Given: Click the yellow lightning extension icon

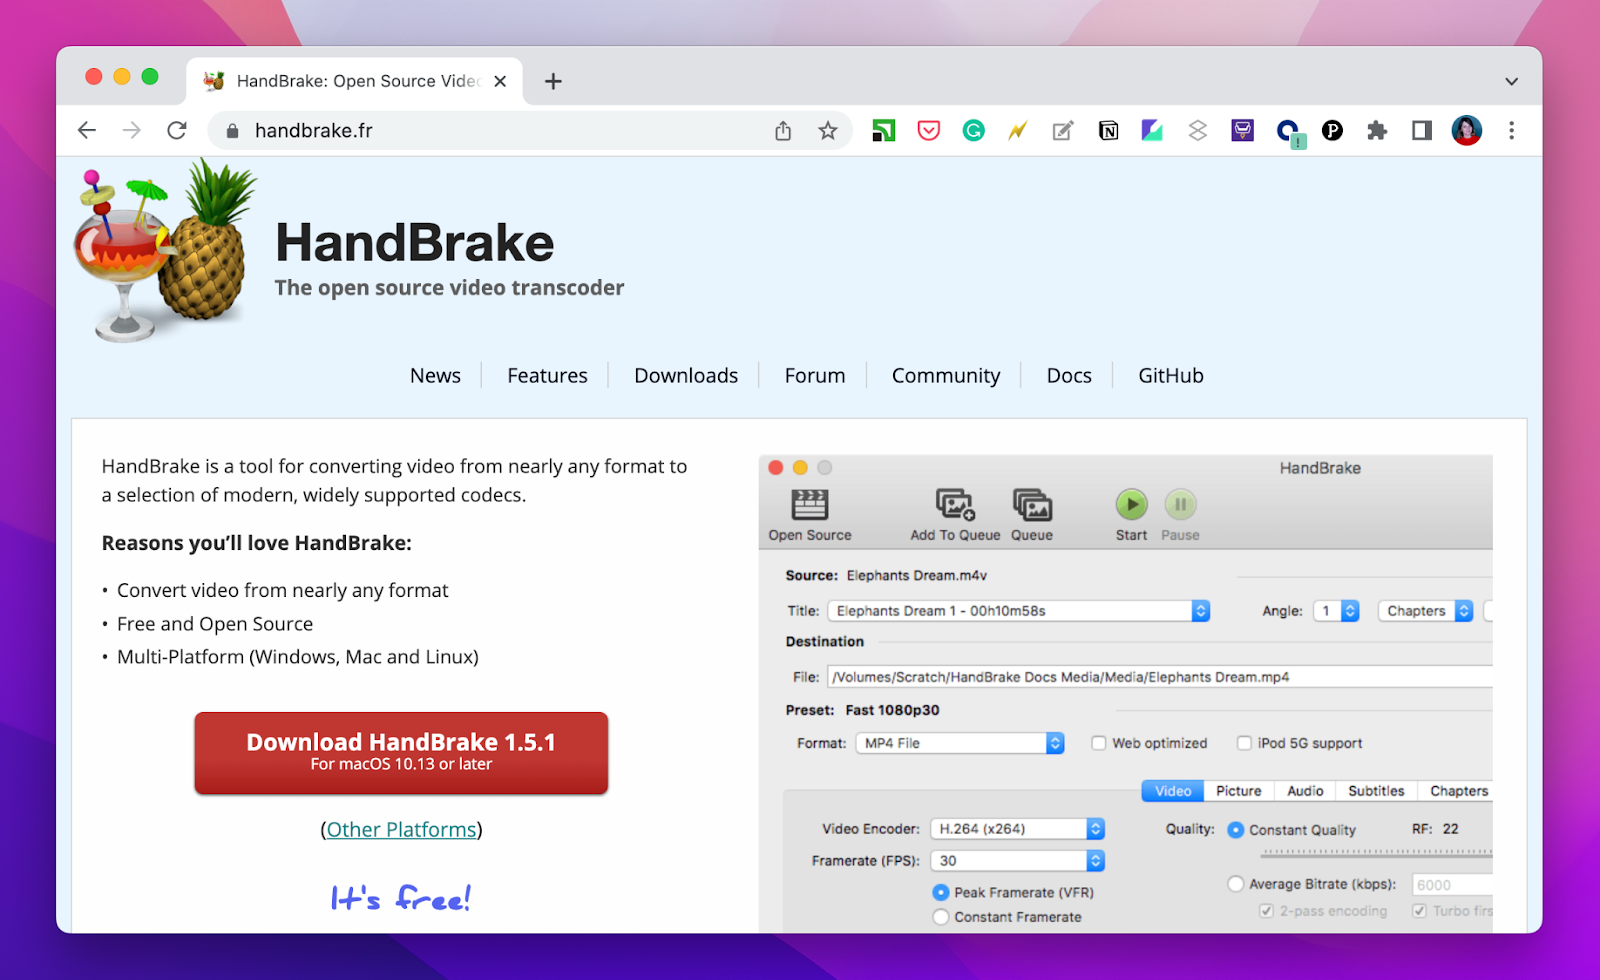Looking at the screenshot, I should tap(1018, 130).
